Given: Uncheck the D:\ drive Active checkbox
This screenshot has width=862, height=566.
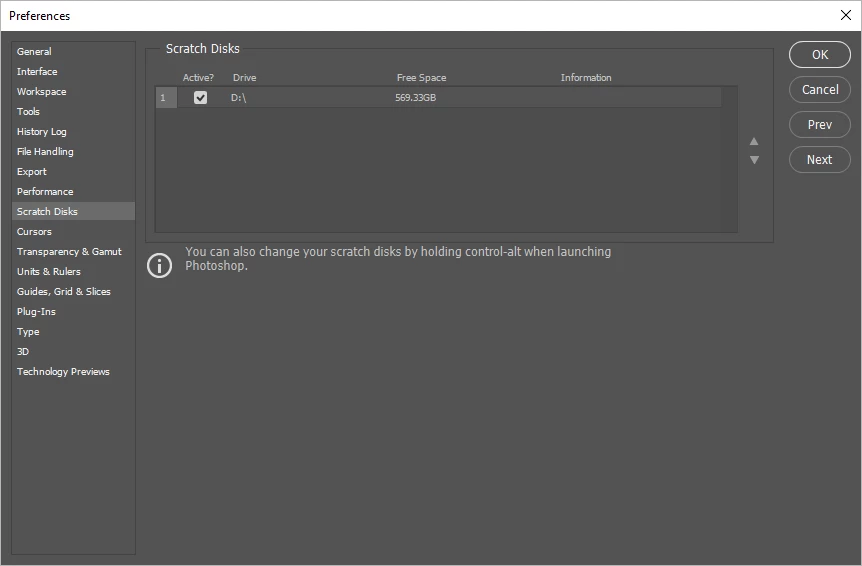Looking at the screenshot, I should pos(201,98).
